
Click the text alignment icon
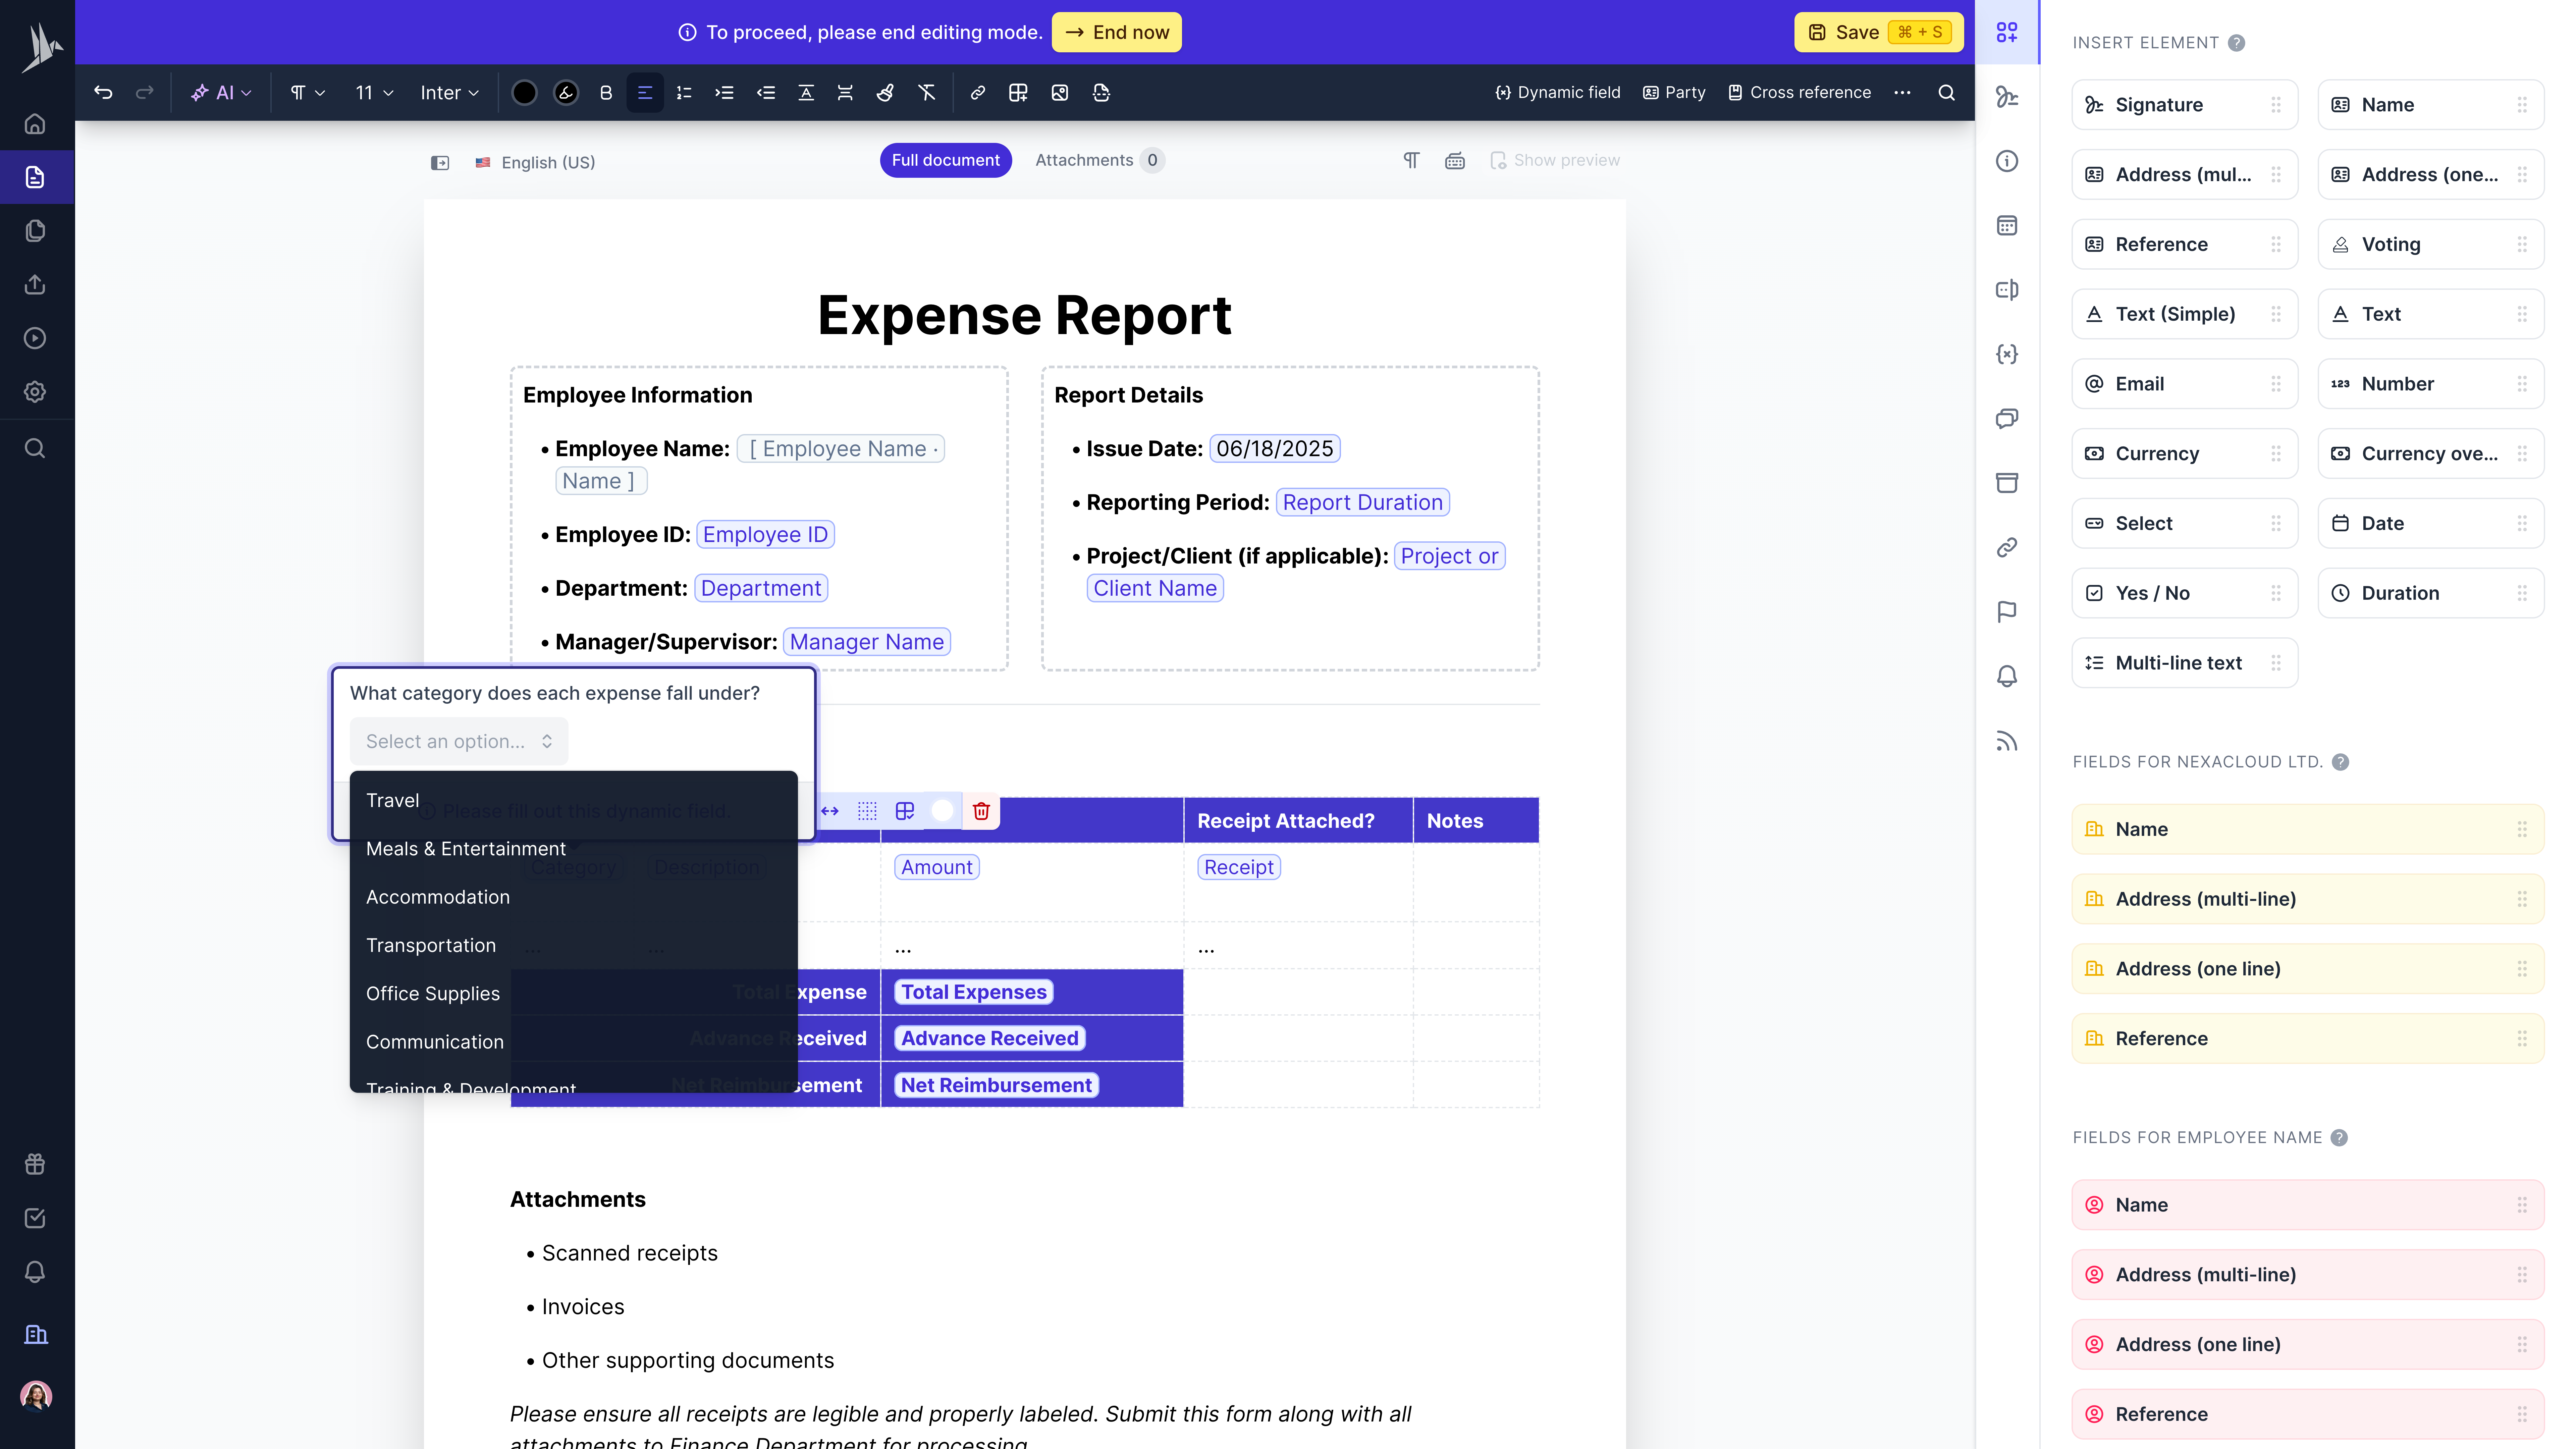point(645,92)
